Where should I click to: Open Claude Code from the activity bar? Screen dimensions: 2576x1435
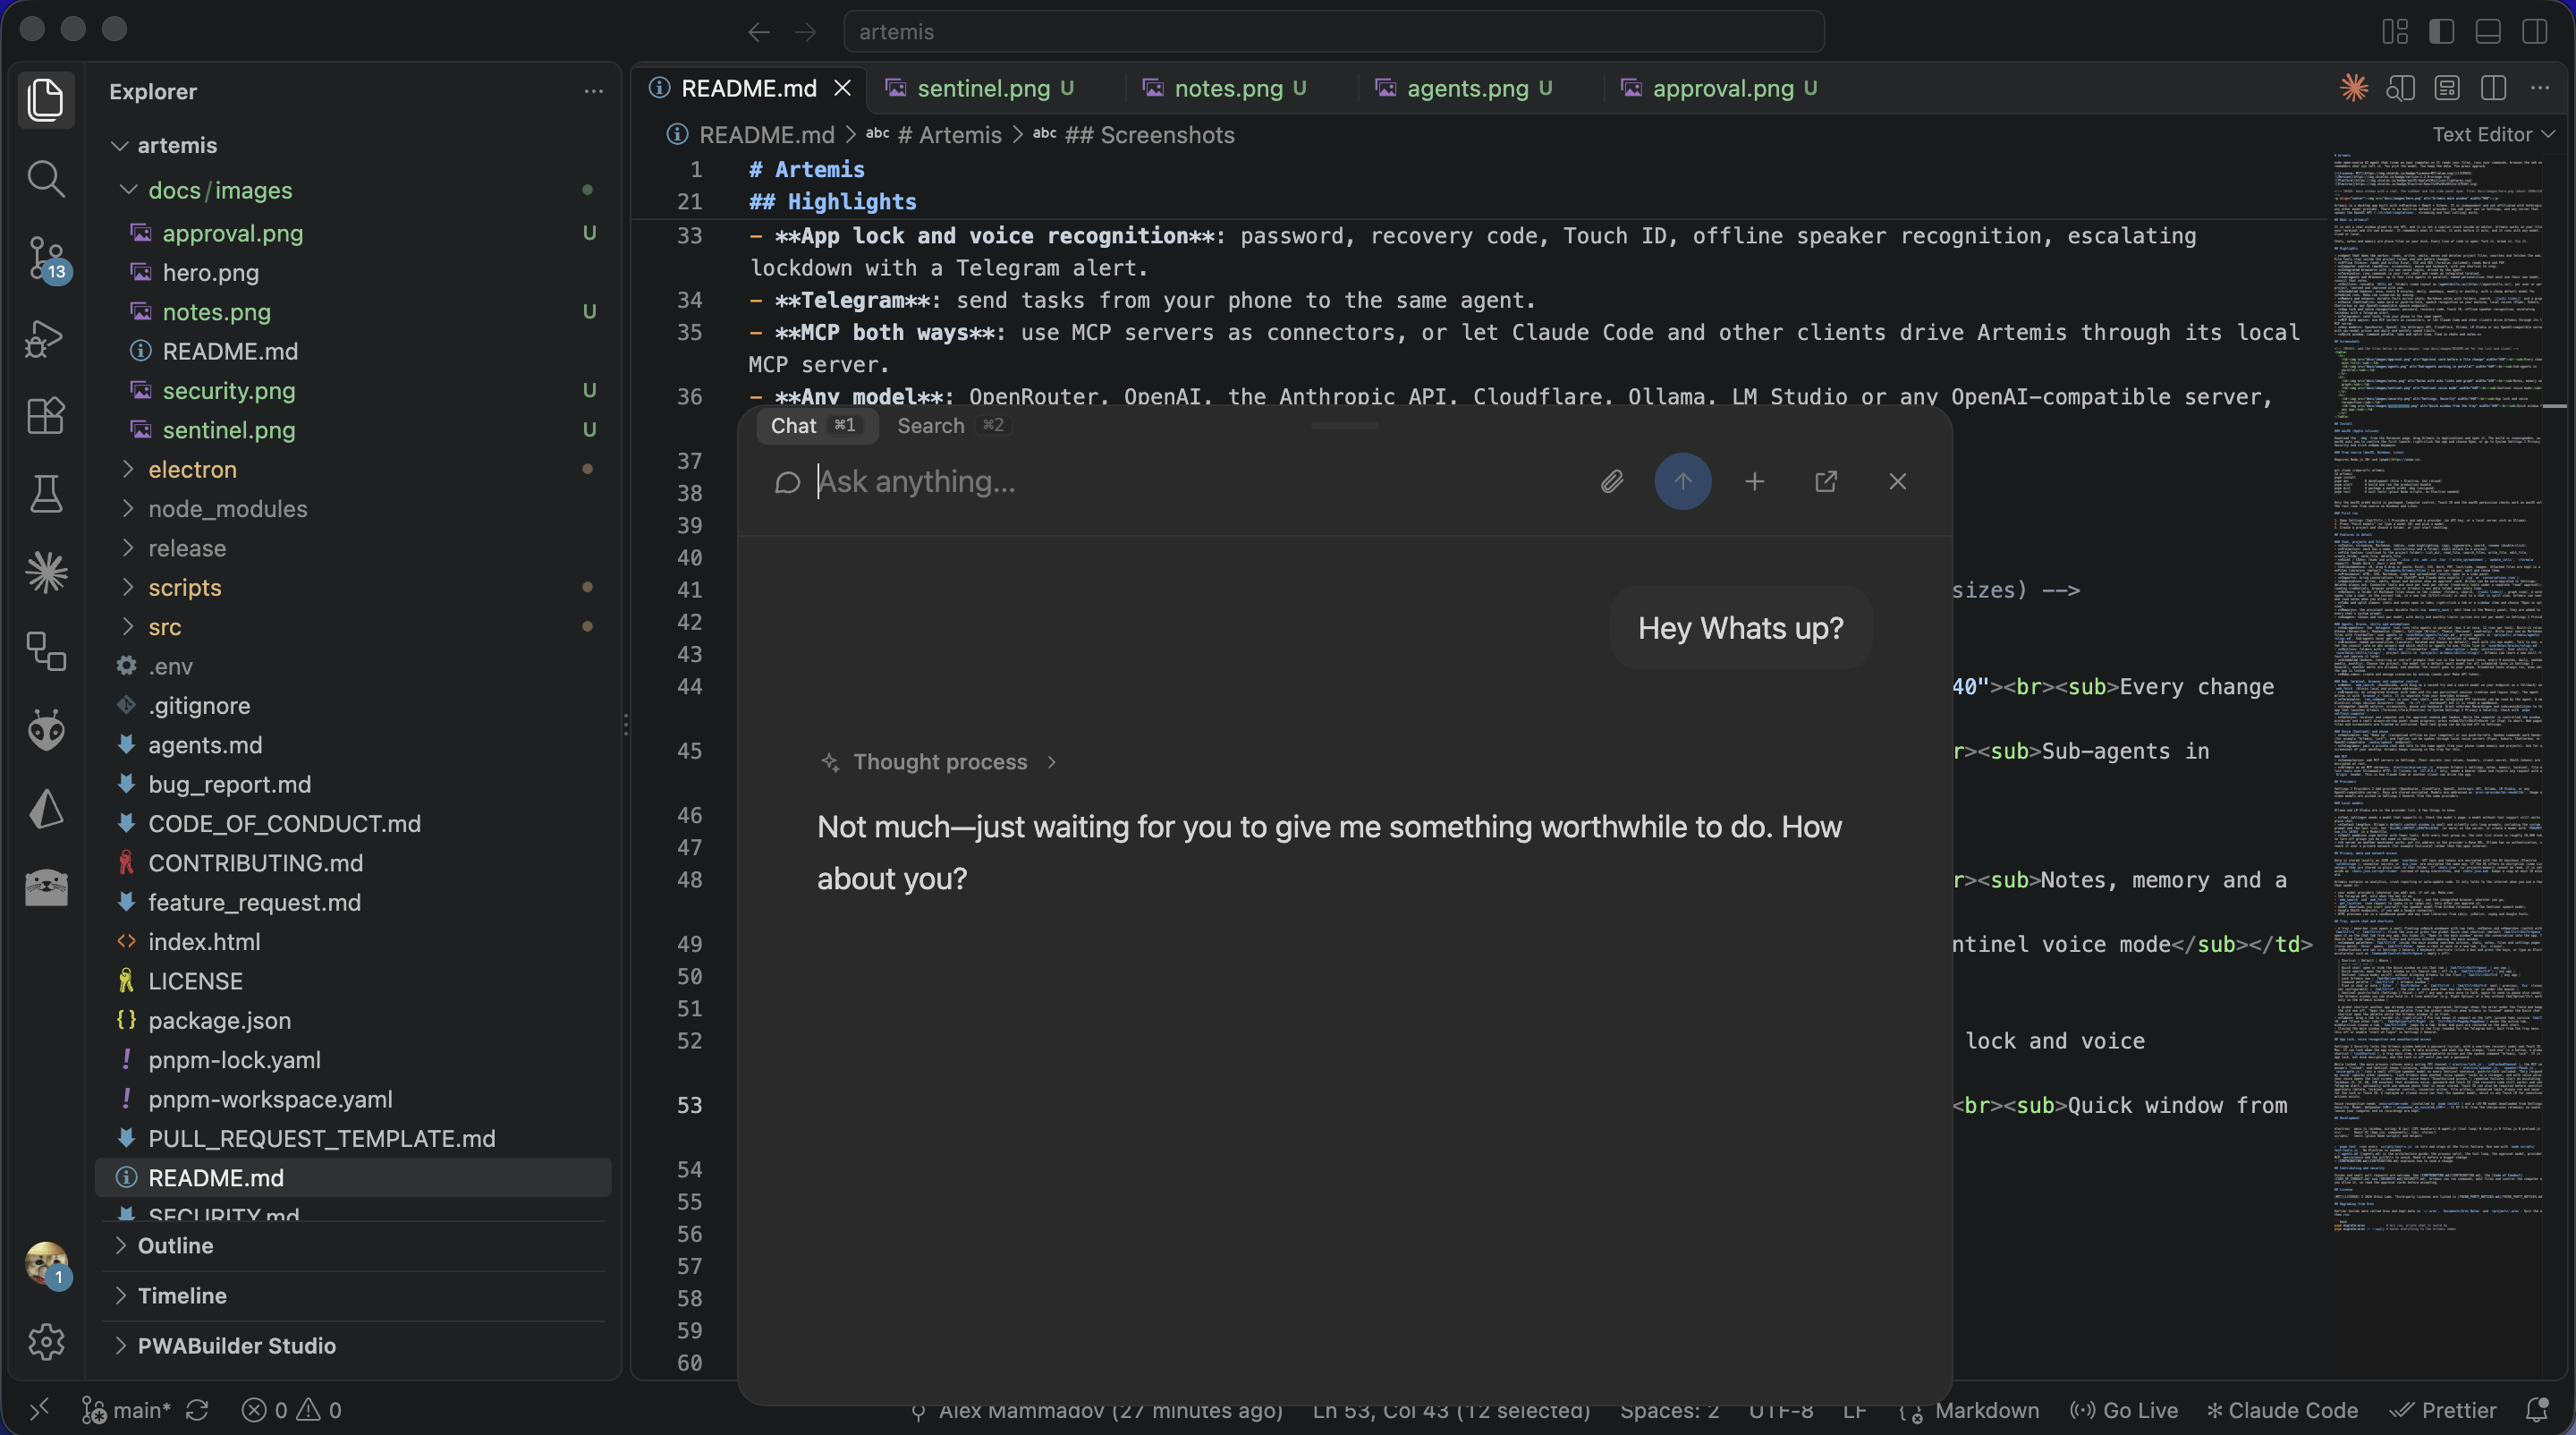coord(46,572)
